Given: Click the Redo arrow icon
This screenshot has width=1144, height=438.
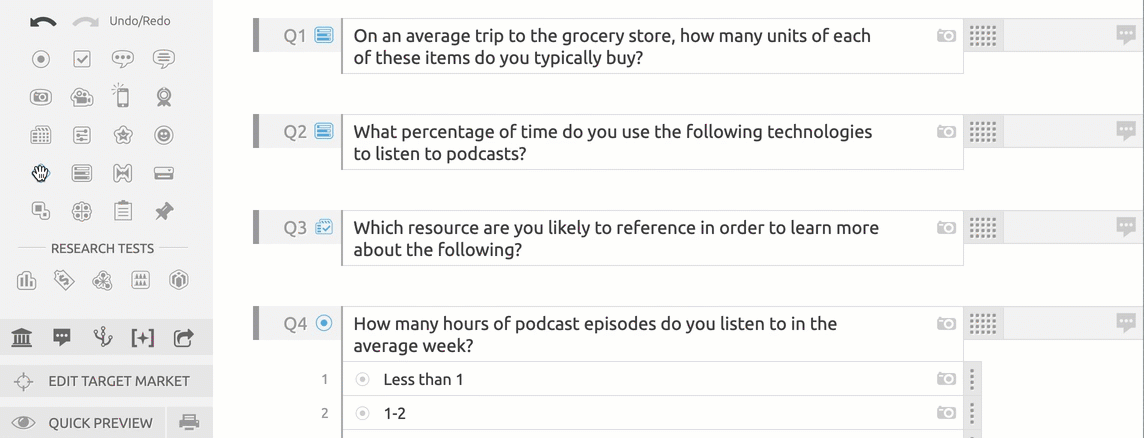Looking at the screenshot, I should click(85, 22).
